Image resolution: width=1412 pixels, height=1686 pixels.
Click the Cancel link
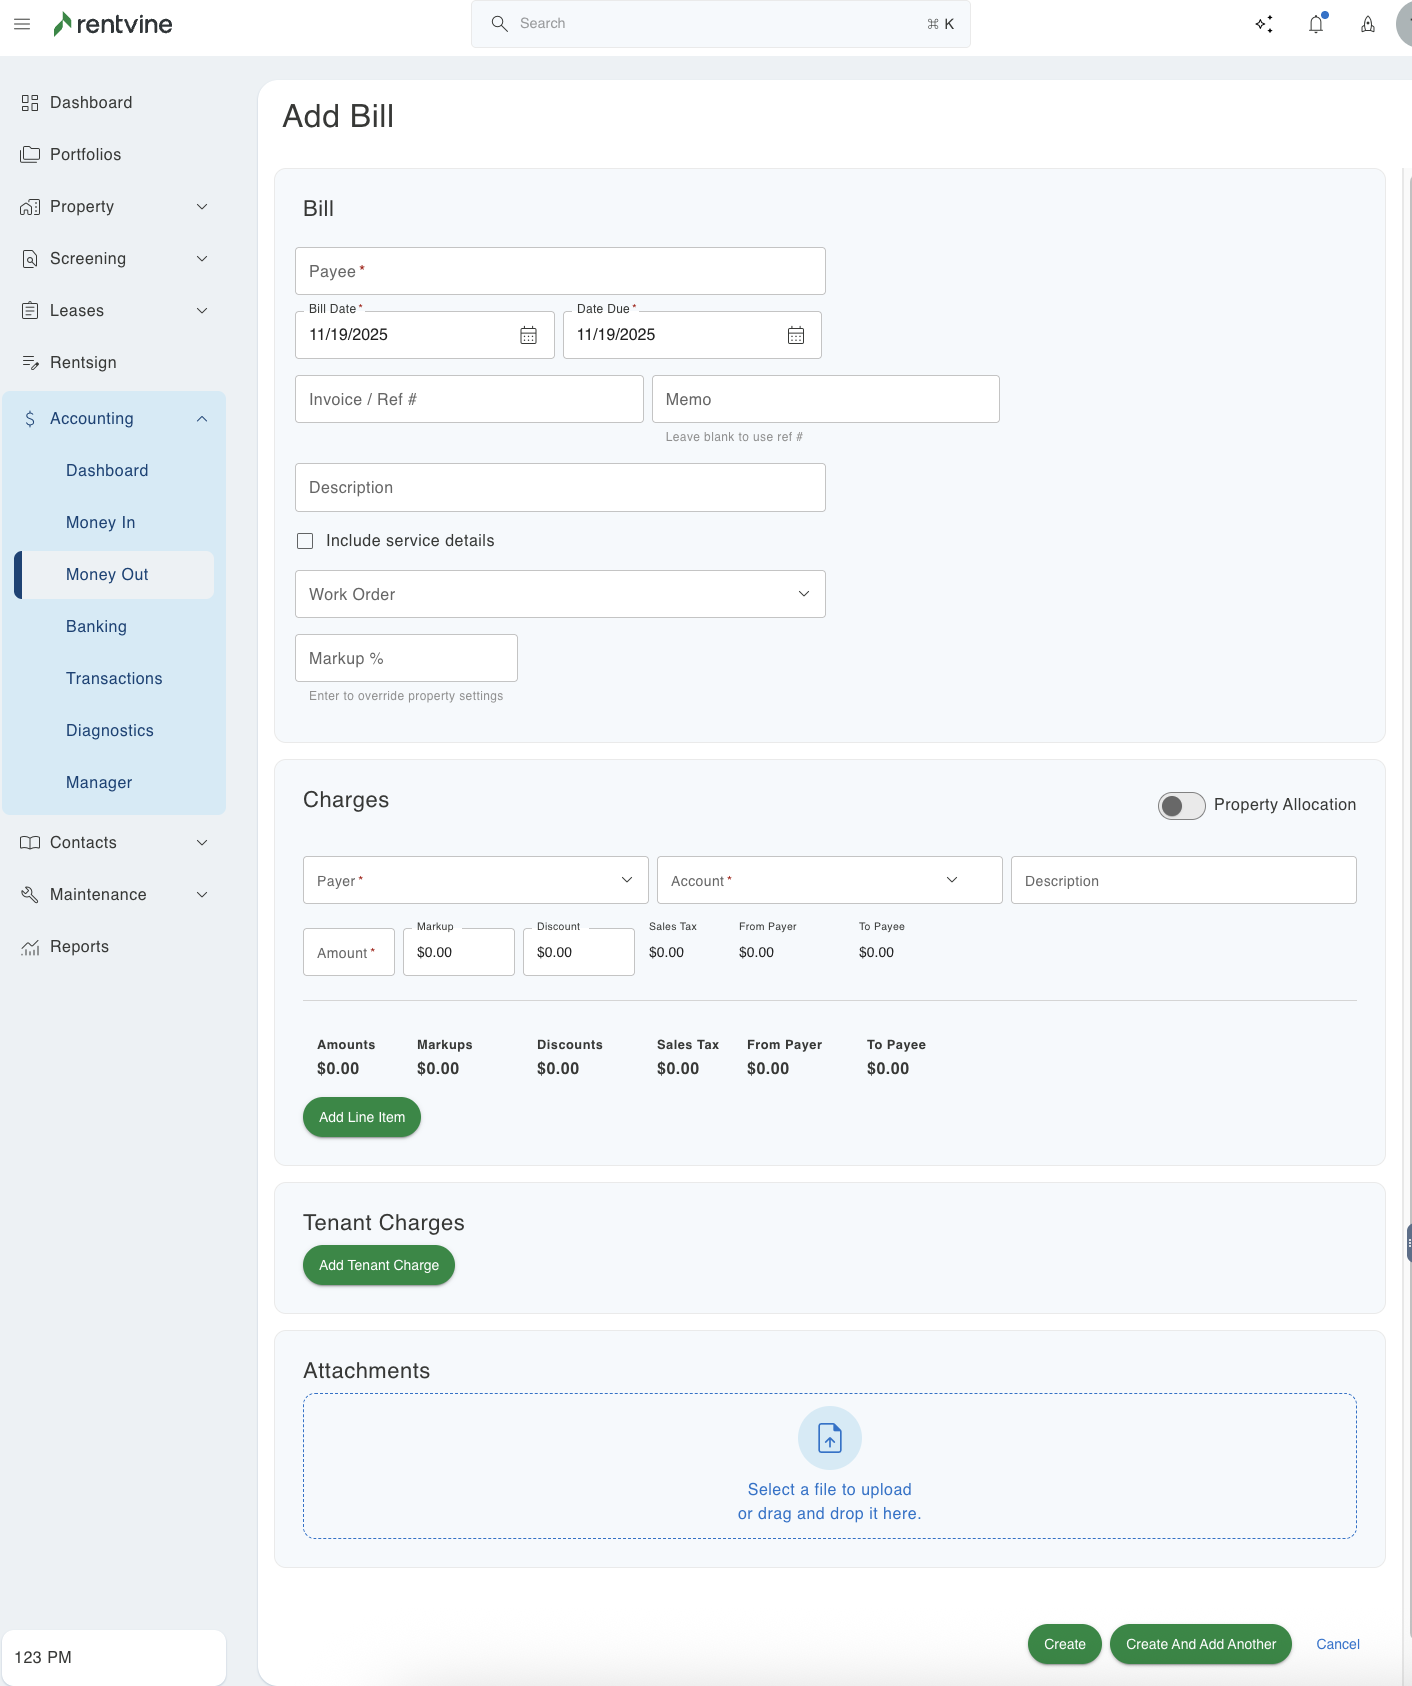pos(1337,1644)
